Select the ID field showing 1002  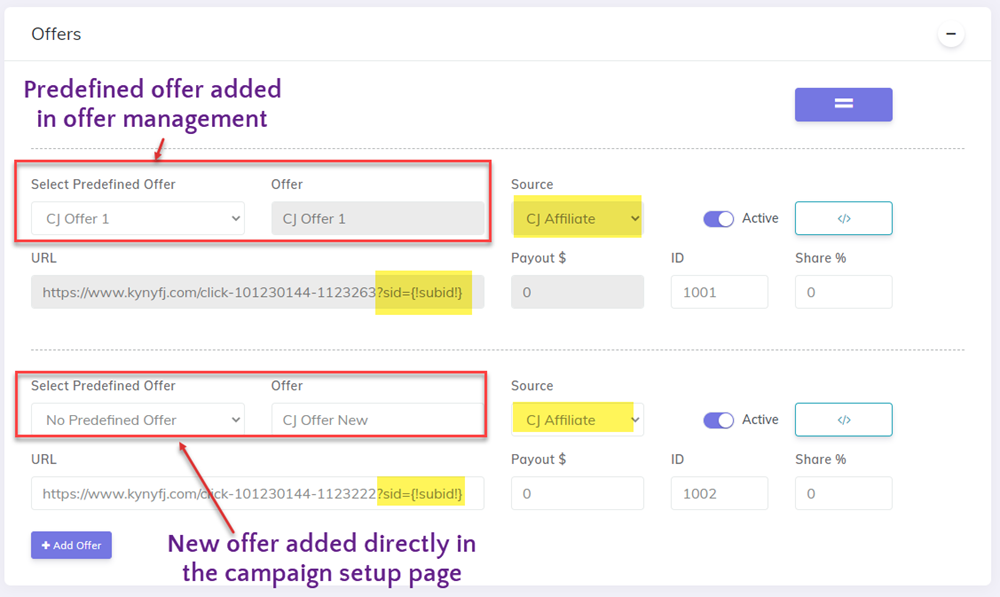click(x=719, y=493)
